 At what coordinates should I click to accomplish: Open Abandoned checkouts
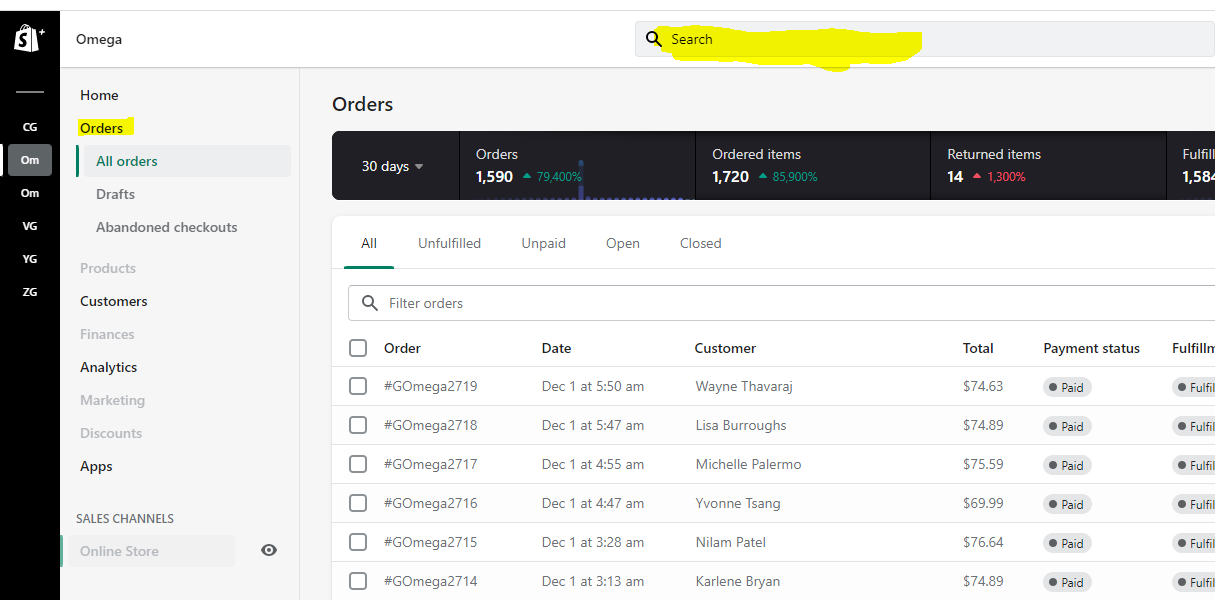click(167, 227)
